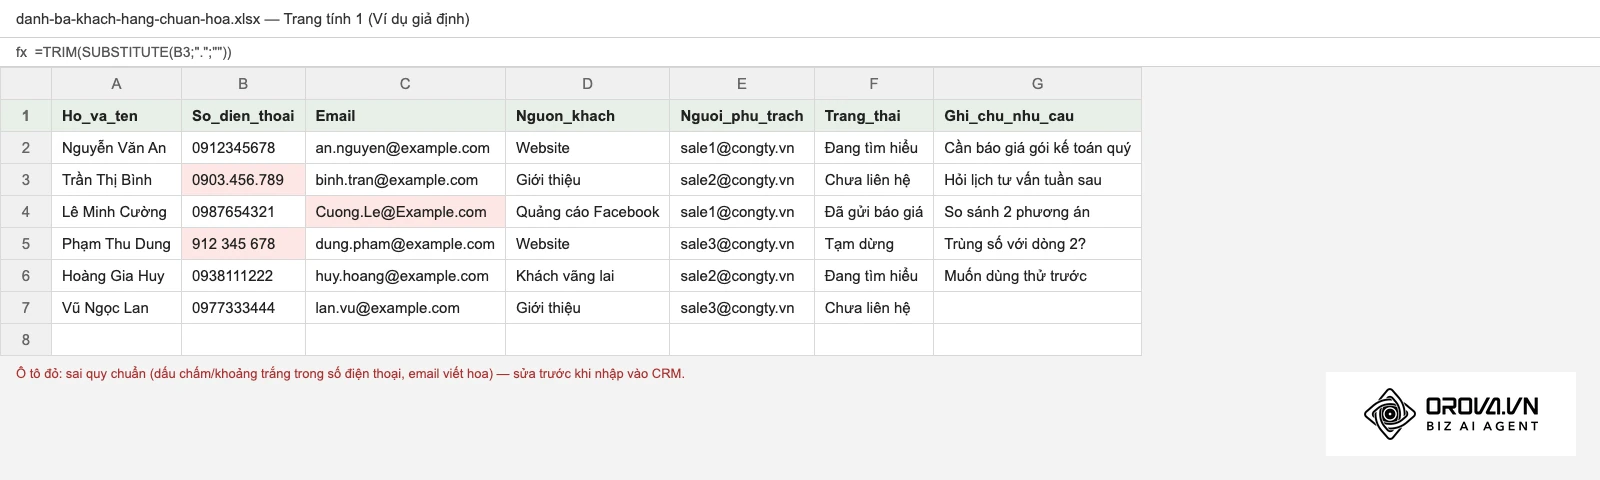Select note So sánh 2 phương án
The image size is (1600, 480).
(1037, 212)
